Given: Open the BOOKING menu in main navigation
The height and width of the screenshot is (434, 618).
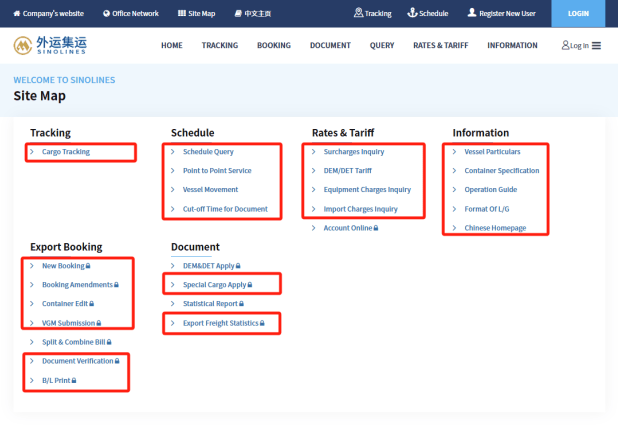Looking at the screenshot, I should 274,45.
